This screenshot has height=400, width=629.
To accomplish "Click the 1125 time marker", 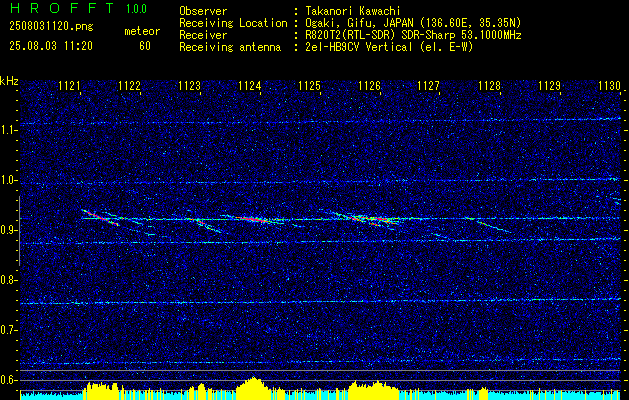I will [309, 85].
